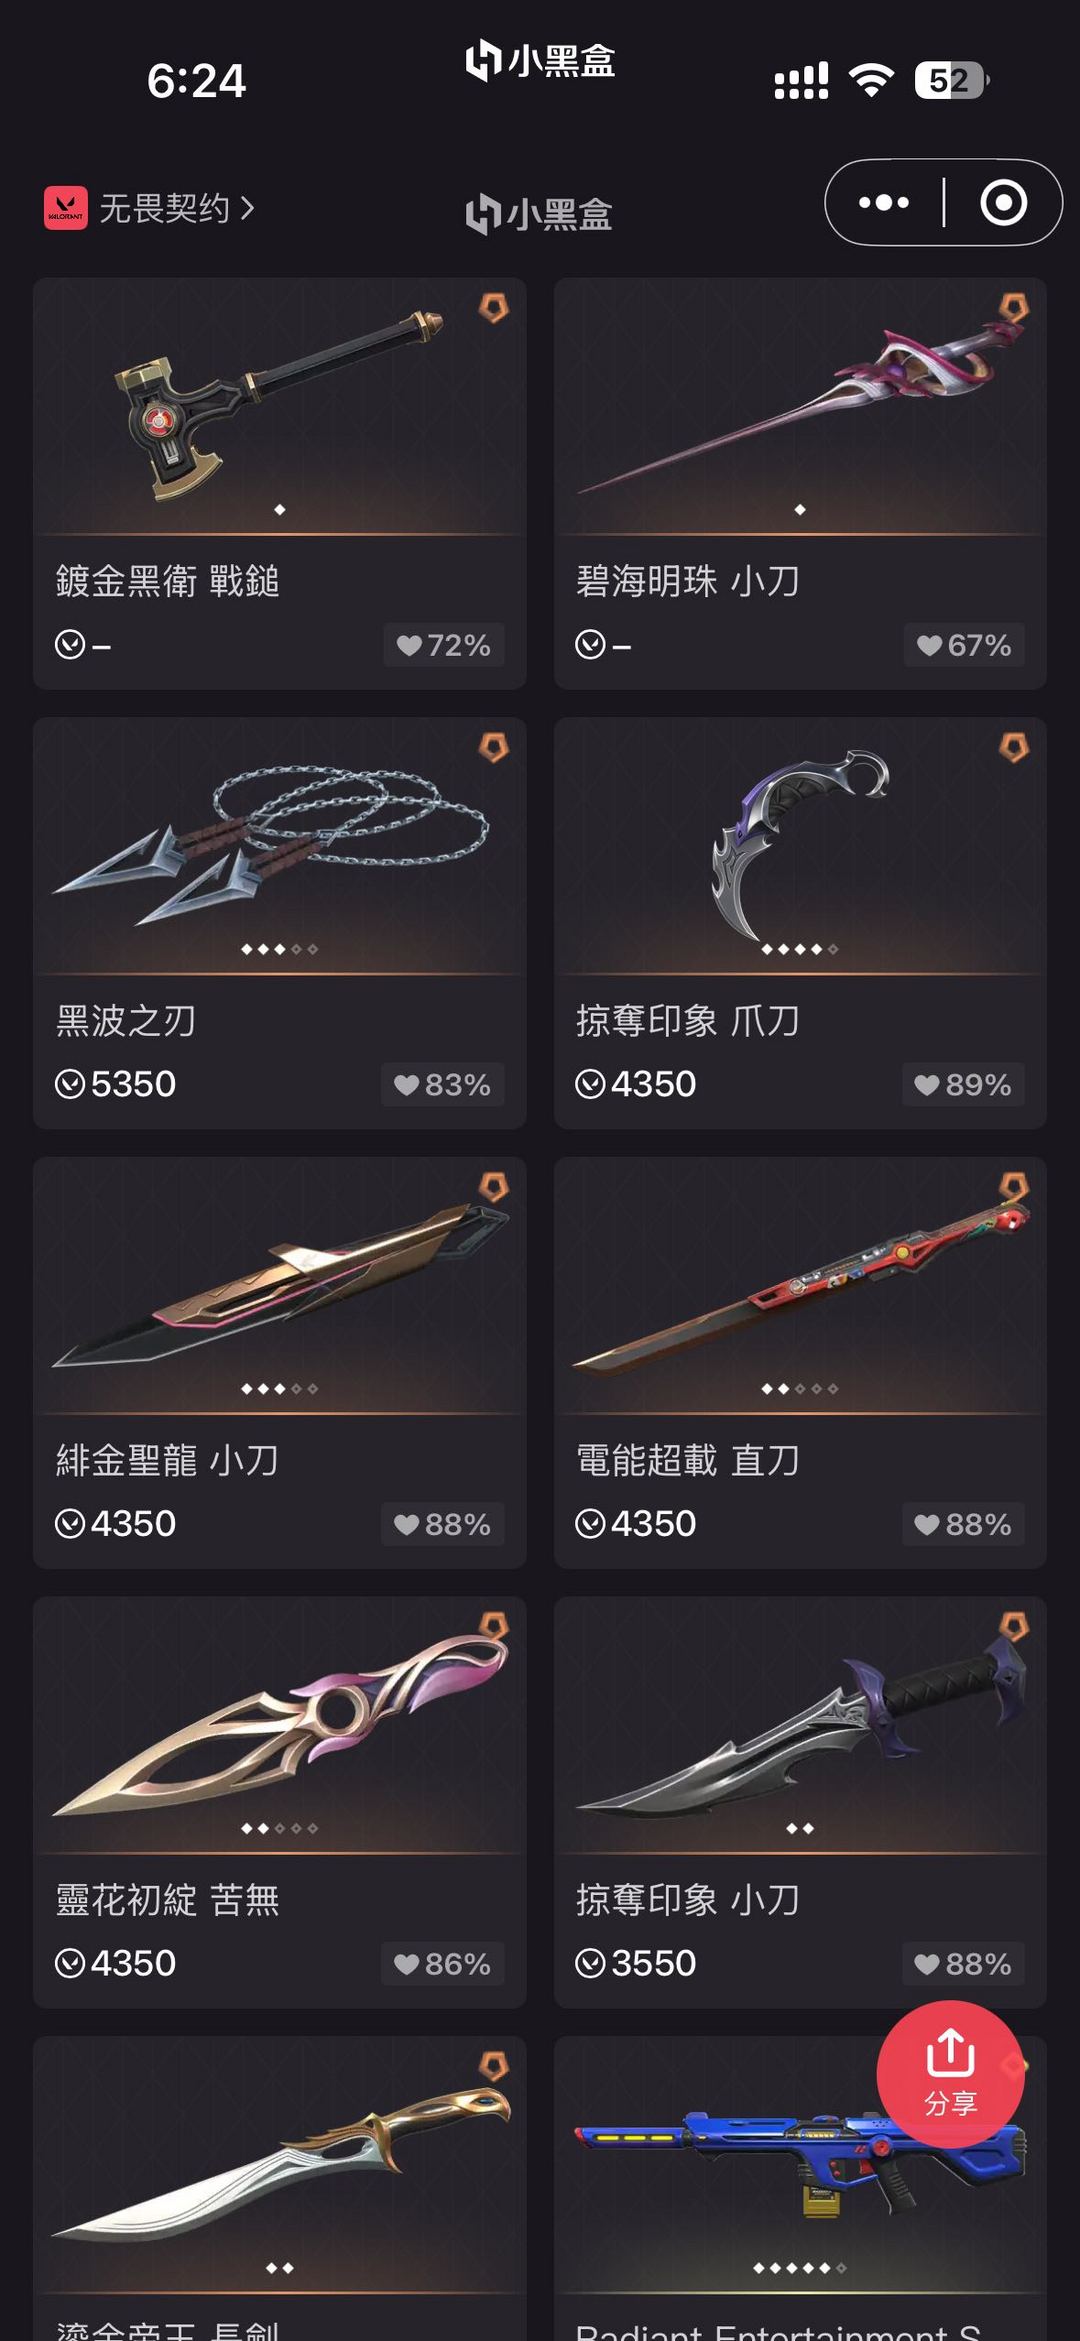
Task: Tap the tier badge on 碧海明珠 小刀 card
Action: (1014, 307)
